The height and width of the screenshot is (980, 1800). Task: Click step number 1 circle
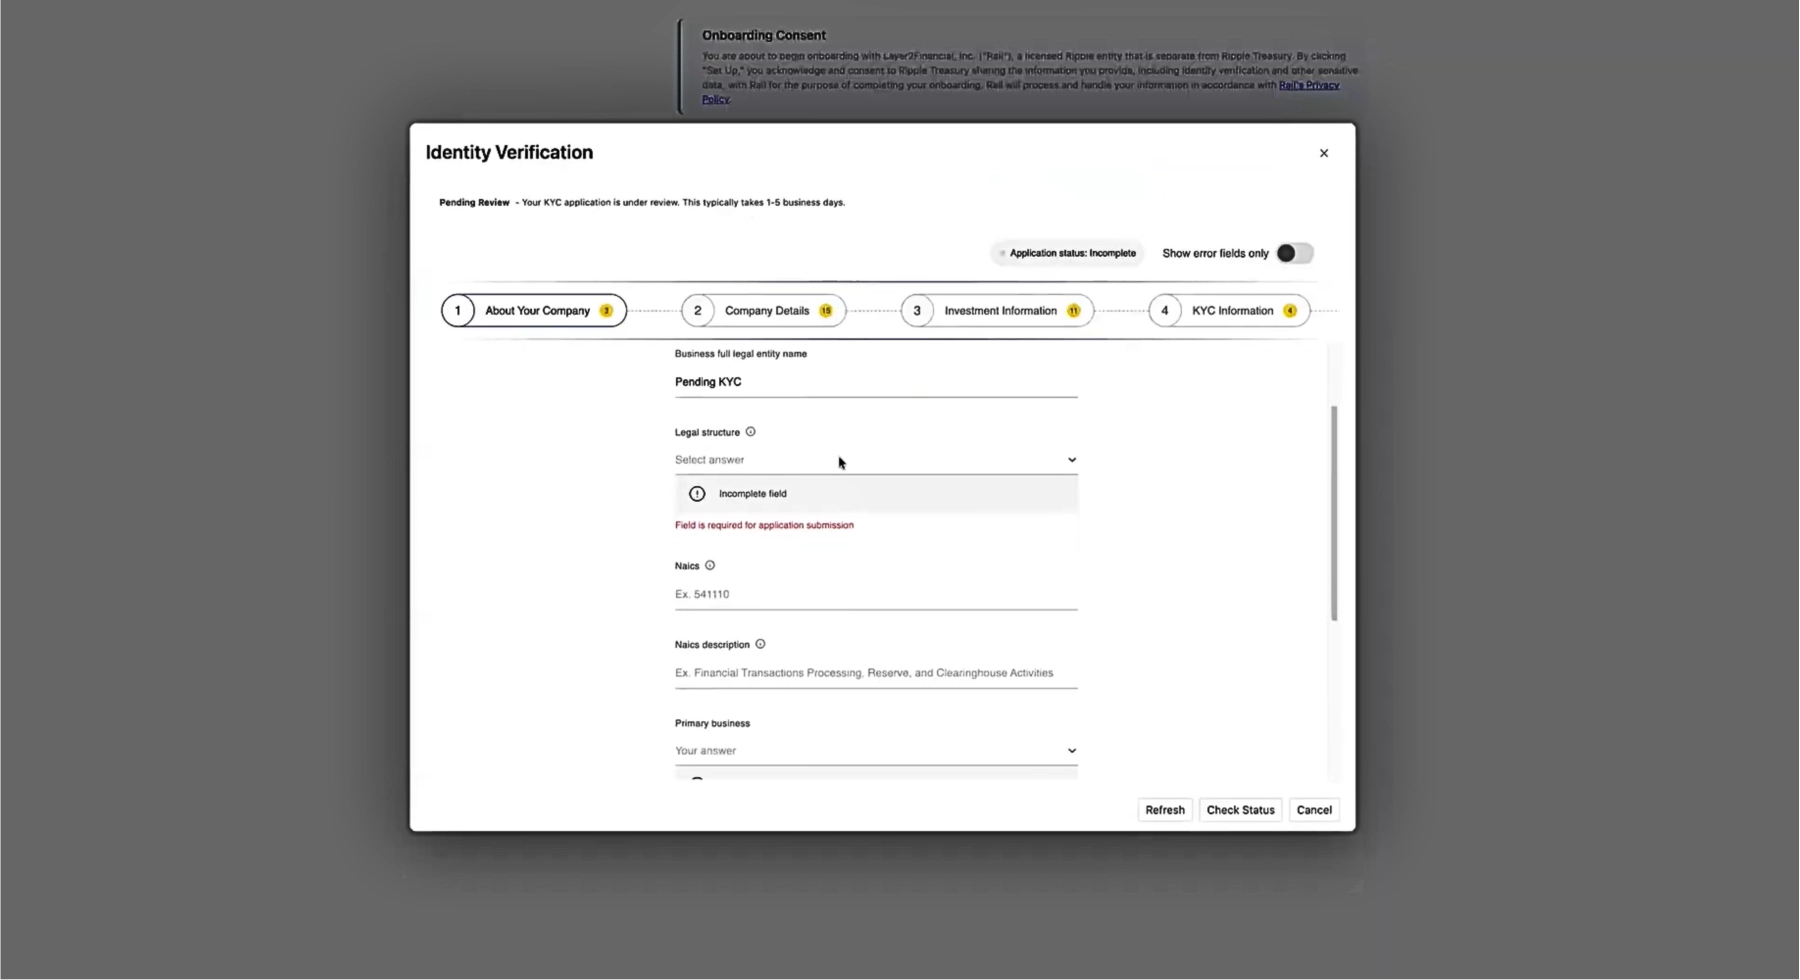tap(458, 310)
